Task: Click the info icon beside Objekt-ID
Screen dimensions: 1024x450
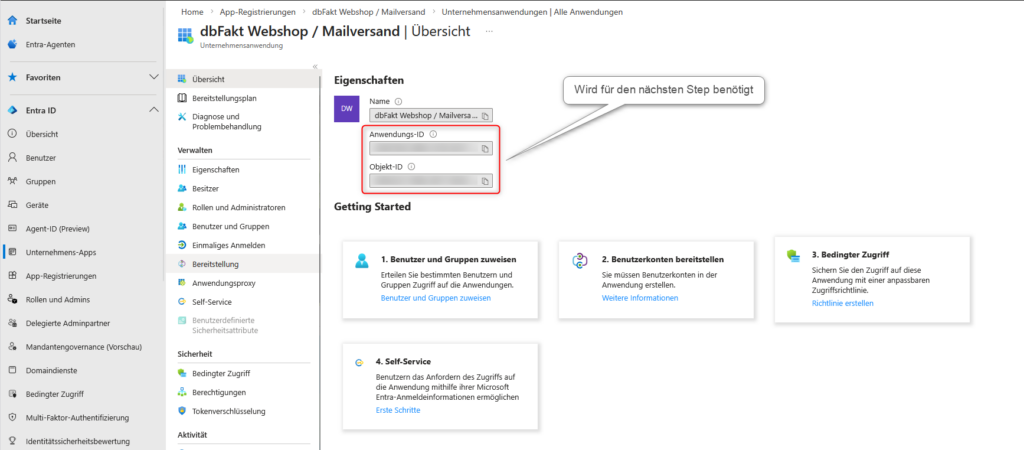Action: tap(411, 167)
